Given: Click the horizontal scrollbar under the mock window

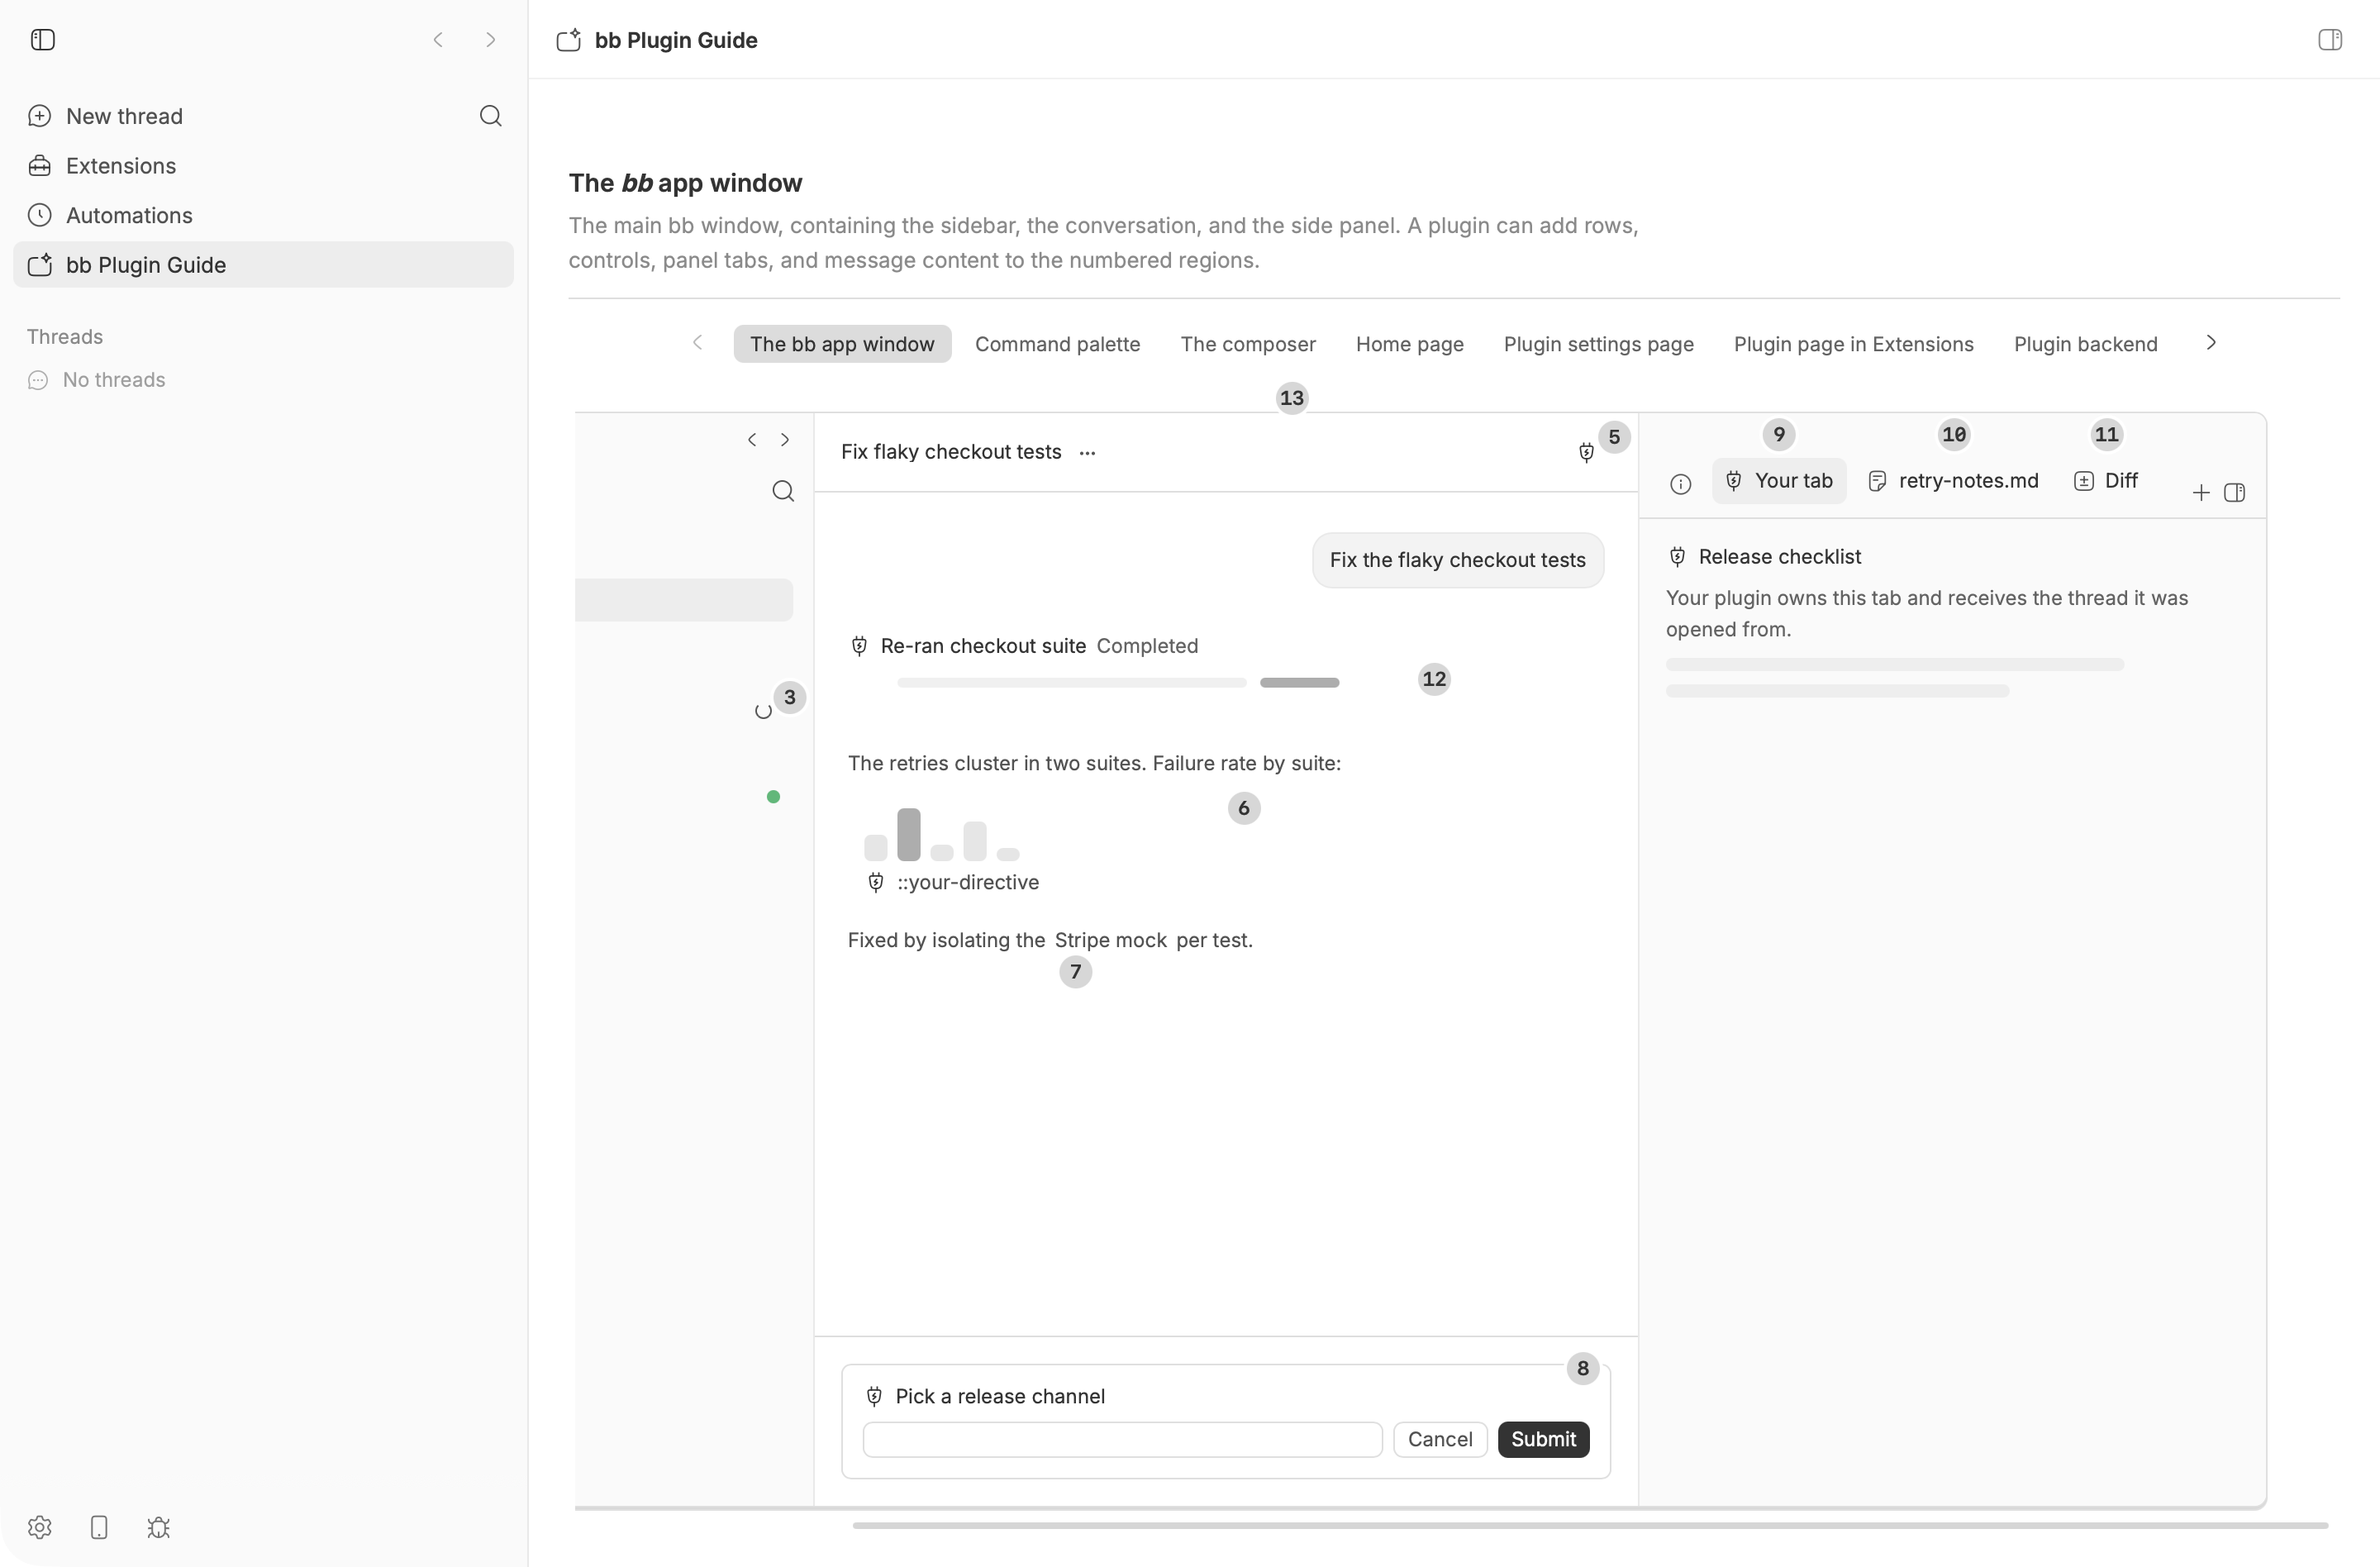Looking at the screenshot, I should pos(1590,1525).
